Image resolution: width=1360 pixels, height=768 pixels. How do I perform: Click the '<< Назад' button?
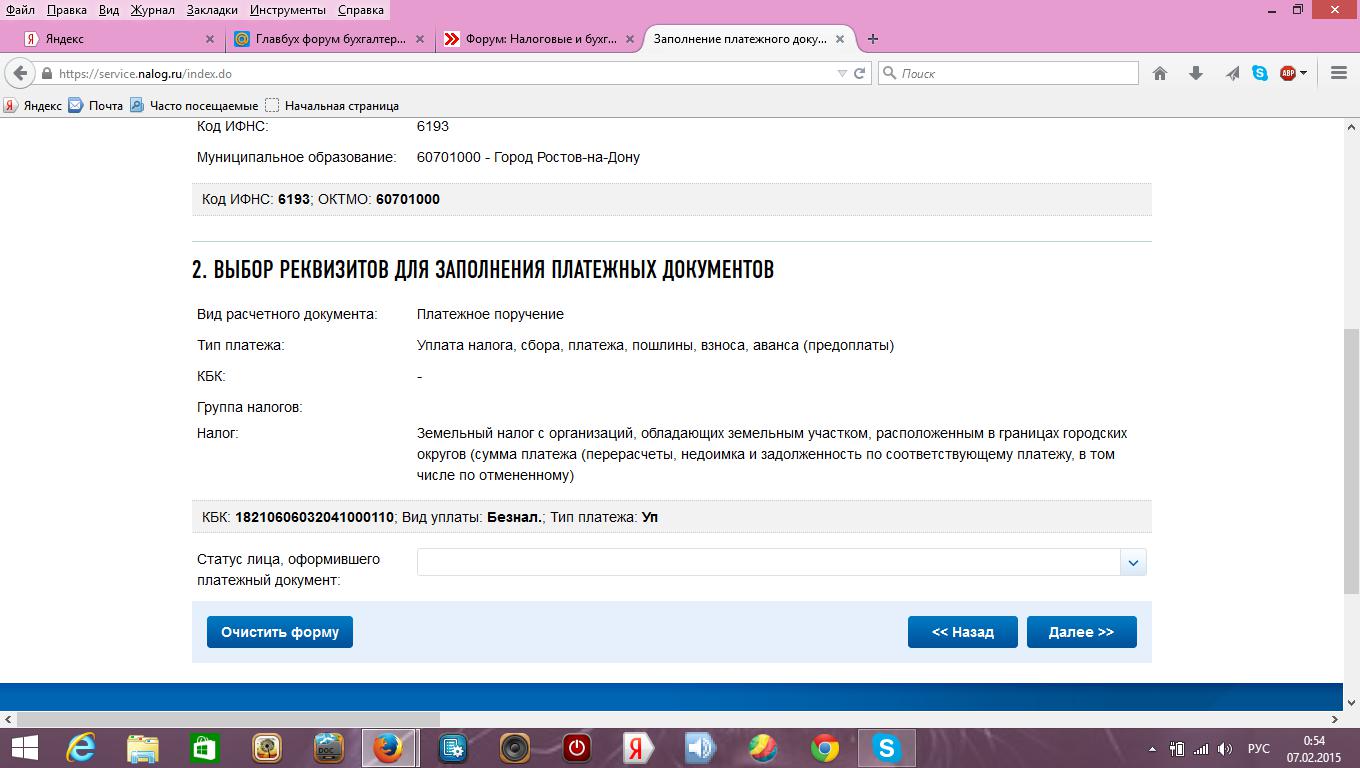coord(962,632)
